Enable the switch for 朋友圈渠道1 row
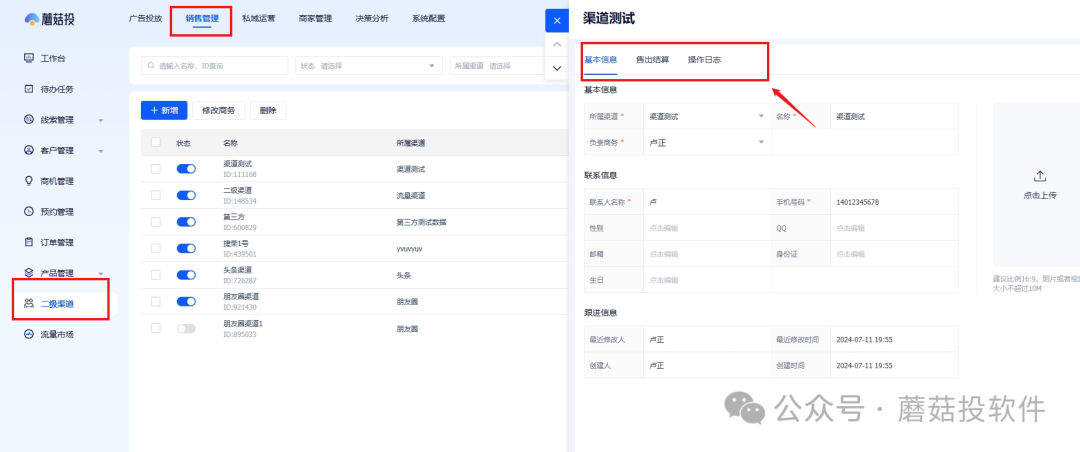The height and width of the screenshot is (452, 1080). tap(186, 329)
